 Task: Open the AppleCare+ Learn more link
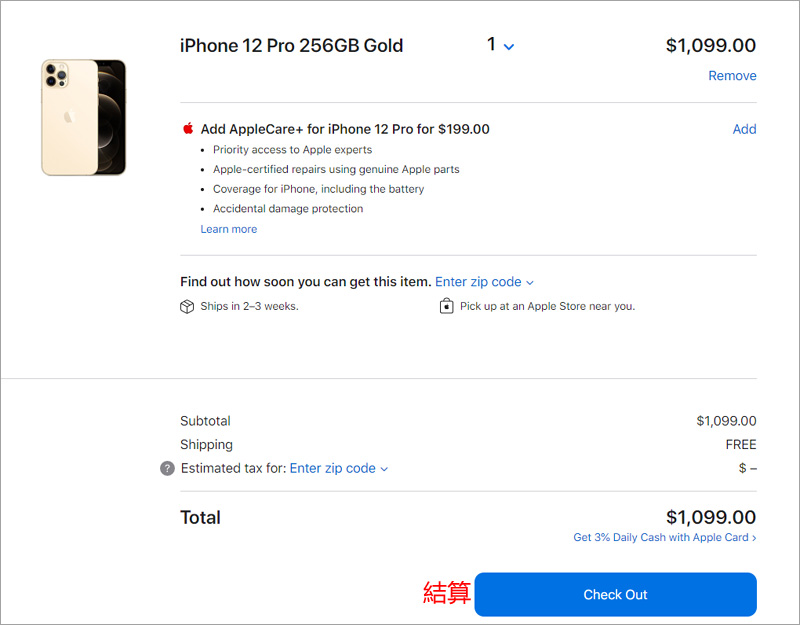click(x=228, y=229)
